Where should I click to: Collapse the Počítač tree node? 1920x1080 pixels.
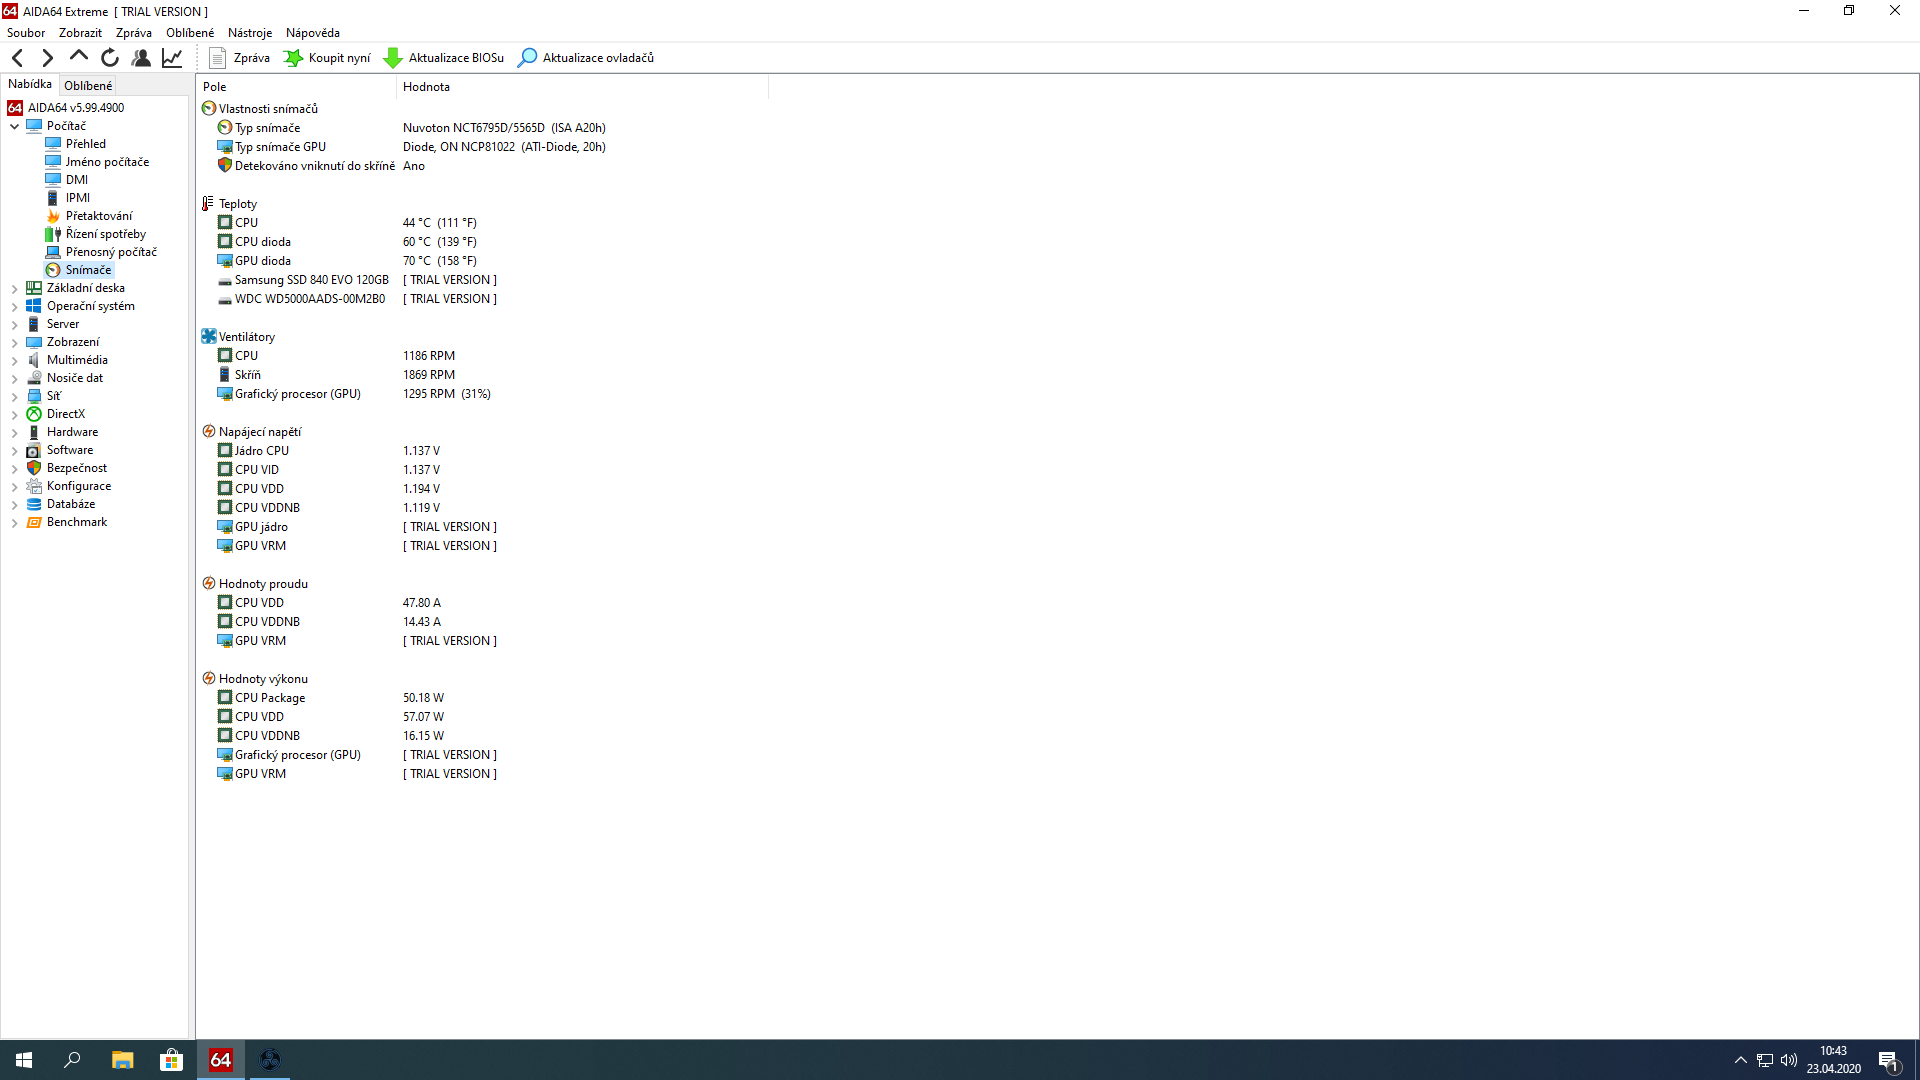tap(14, 126)
